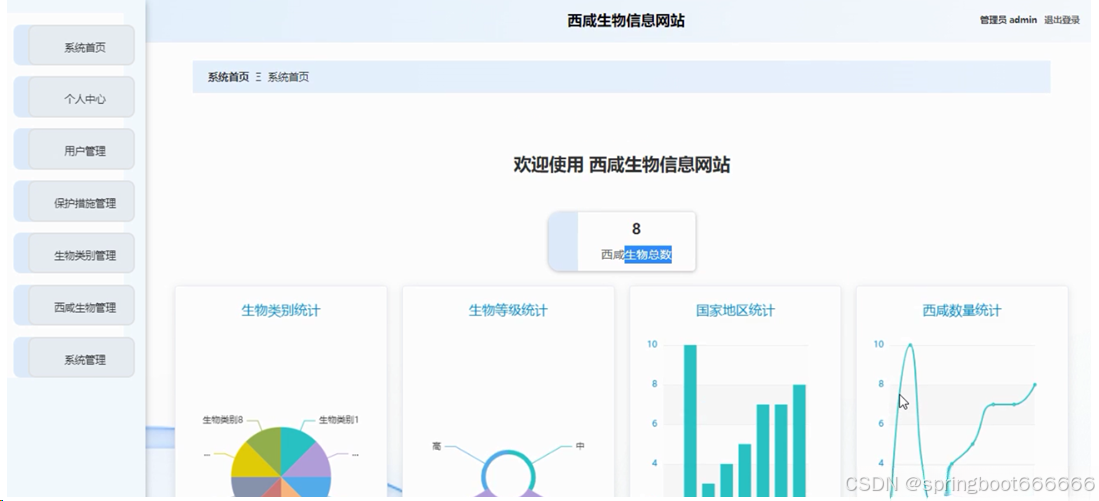Click the 生物类别8 pie label

[223, 420]
